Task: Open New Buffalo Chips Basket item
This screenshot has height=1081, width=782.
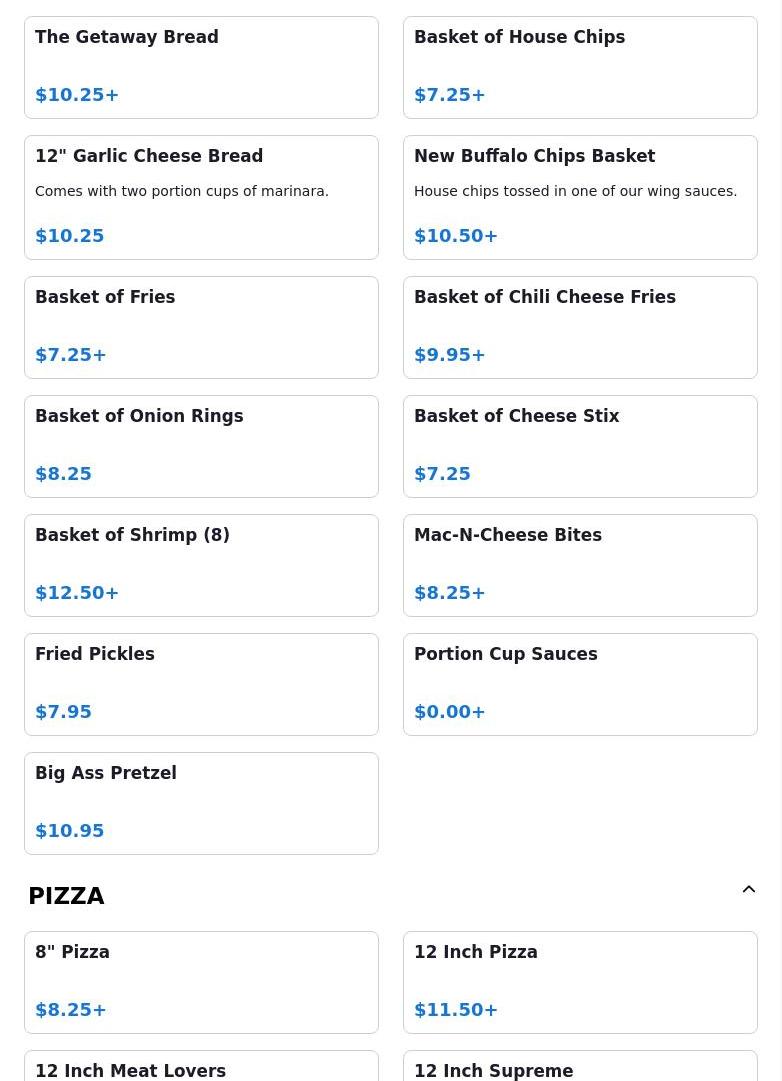Action: point(580,197)
